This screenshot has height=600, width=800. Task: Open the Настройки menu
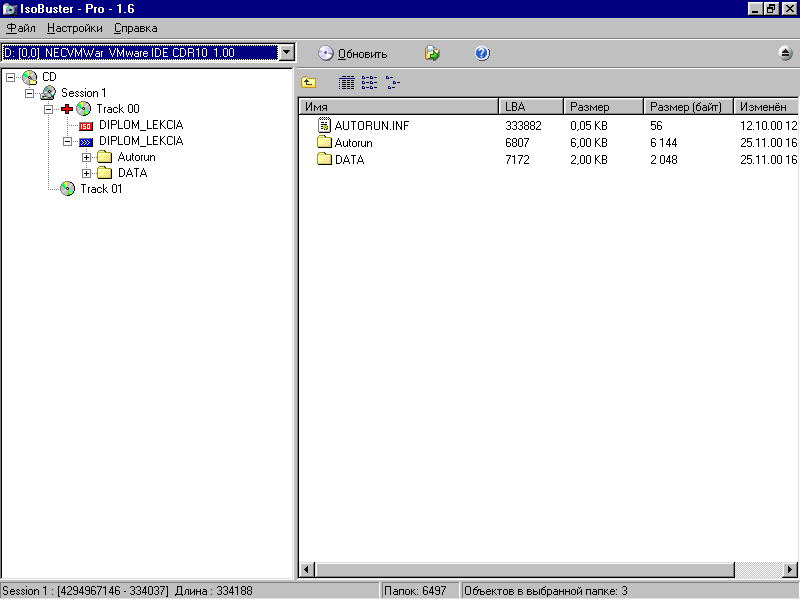coord(74,28)
